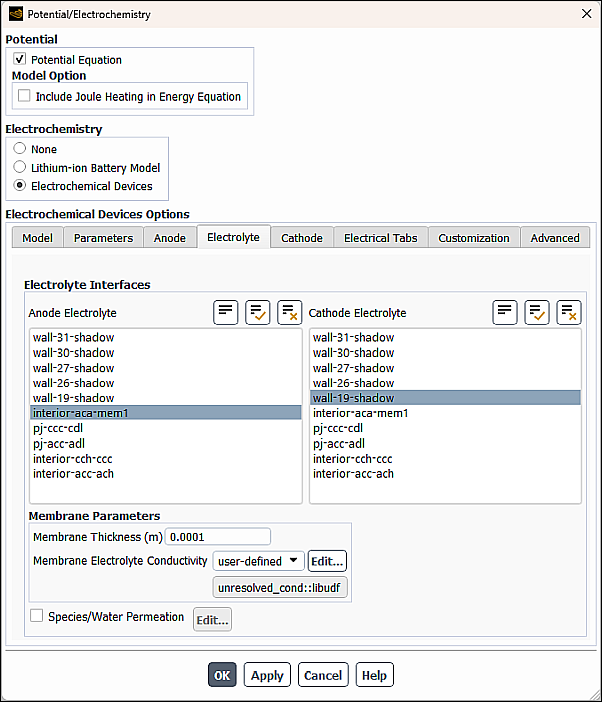Click the Membrane Thickness input field
The width and height of the screenshot is (602, 702).
[x=218, y=536]
